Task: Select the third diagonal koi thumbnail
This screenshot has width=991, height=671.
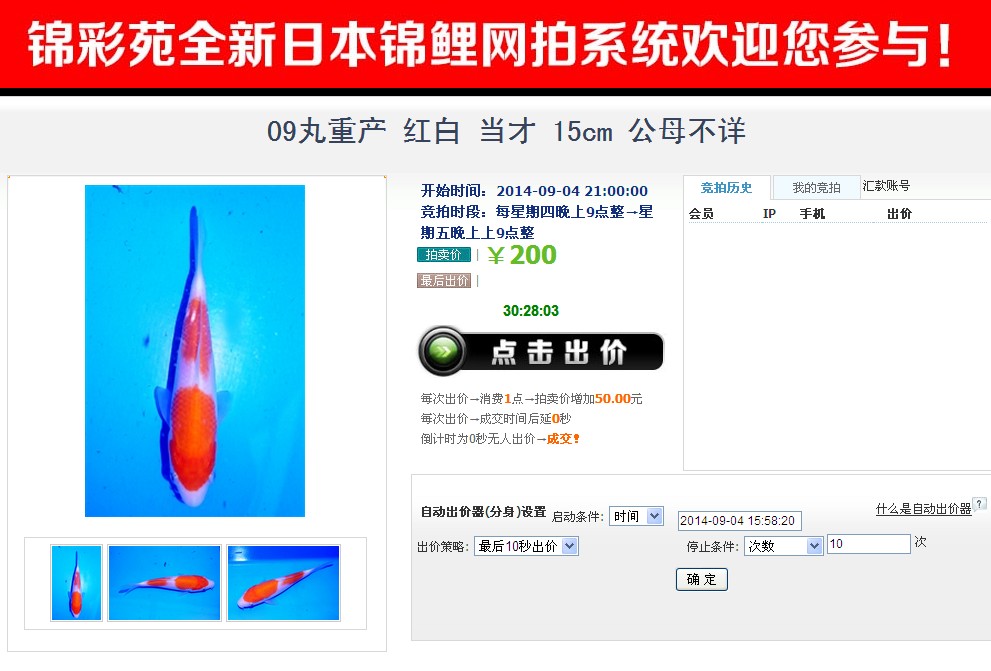Action: 284,583
